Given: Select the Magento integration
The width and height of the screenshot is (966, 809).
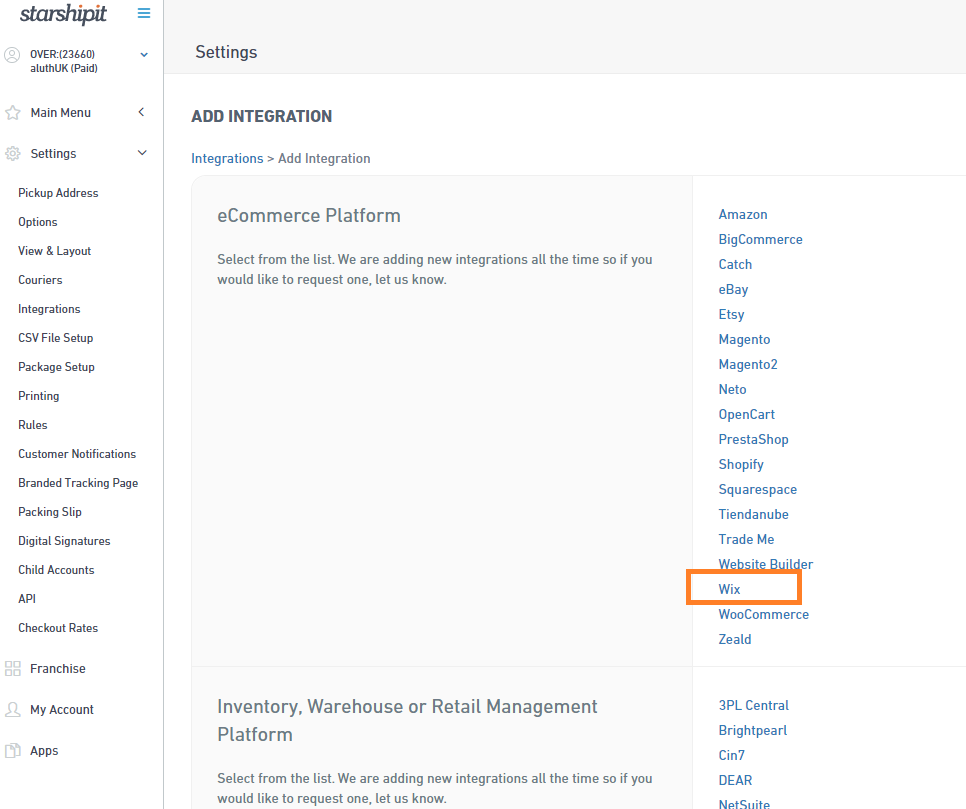Looking at the screenshot, I should coord(744,339).
